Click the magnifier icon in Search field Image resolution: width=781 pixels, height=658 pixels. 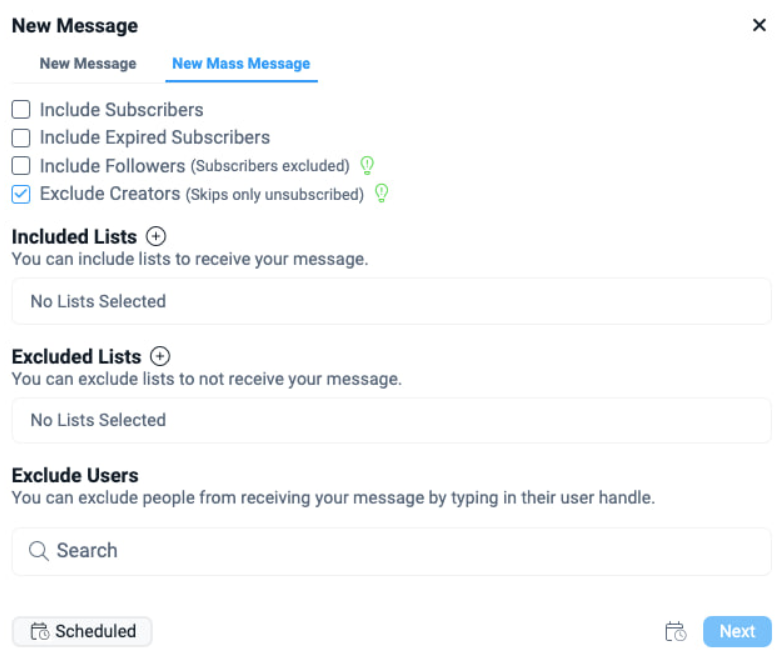pyautogui.click(x=39, y=551)
